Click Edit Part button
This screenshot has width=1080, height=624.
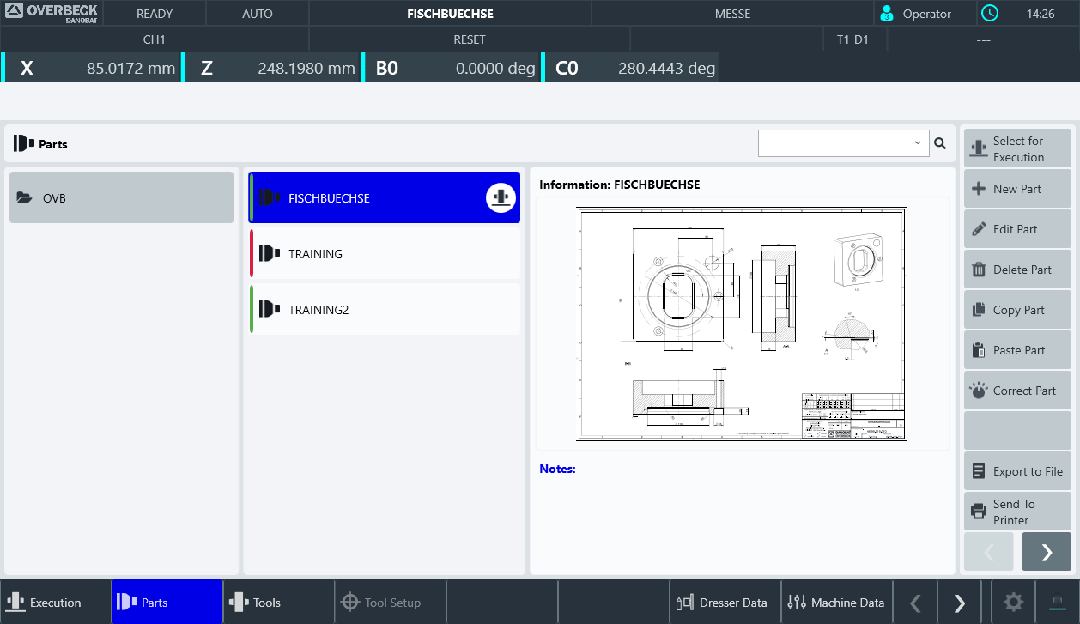(1017, 229)
